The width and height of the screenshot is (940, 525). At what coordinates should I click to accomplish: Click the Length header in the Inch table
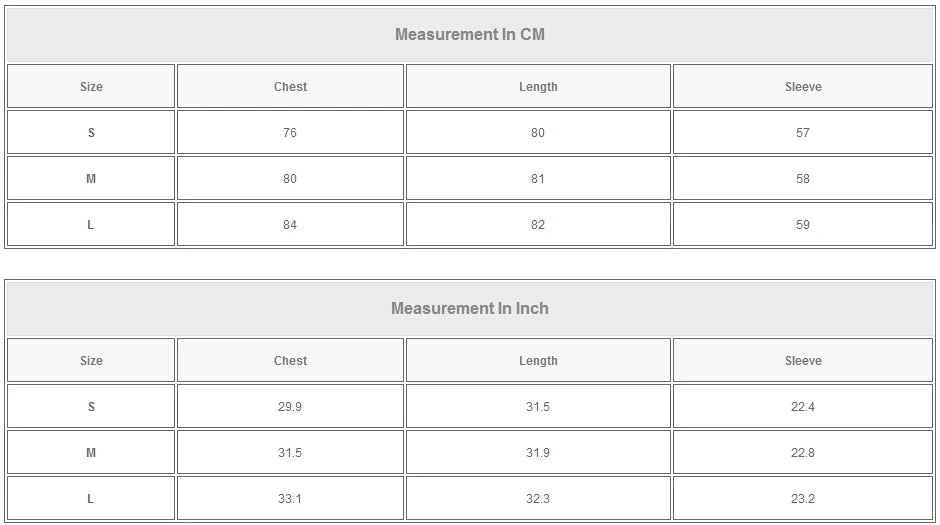pyautogui.click(x=538, y=361)
